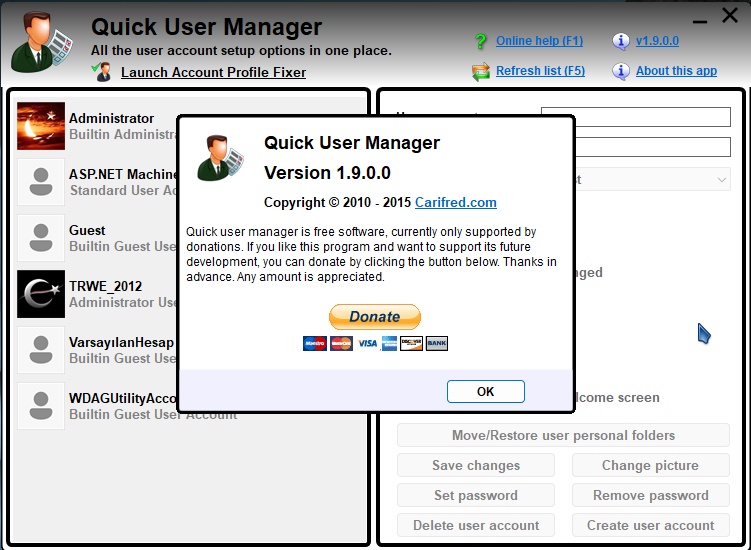Click the Save changes button
Screen dimensions: 751x550
coord(476,465)
